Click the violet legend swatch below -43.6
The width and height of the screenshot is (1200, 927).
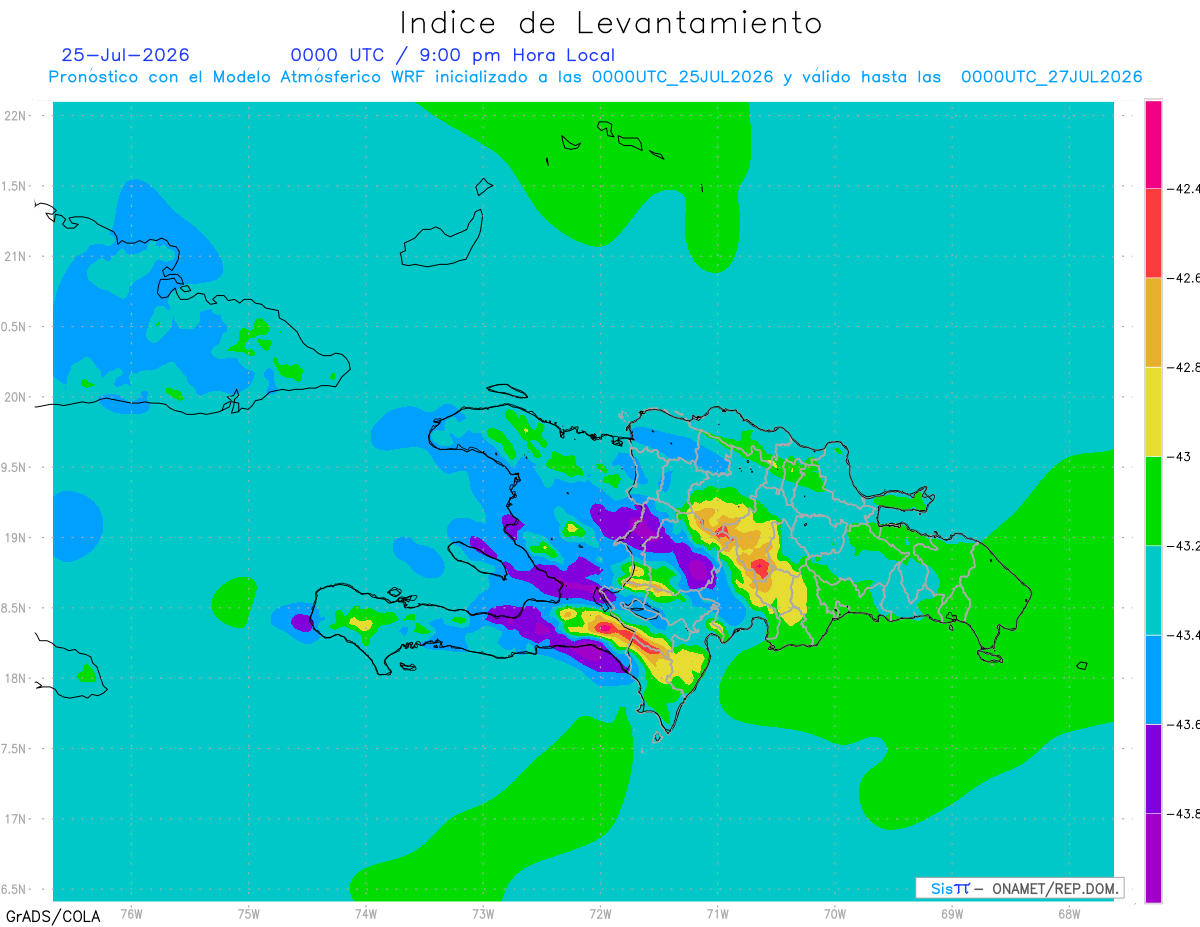[x=1153, y=768]
